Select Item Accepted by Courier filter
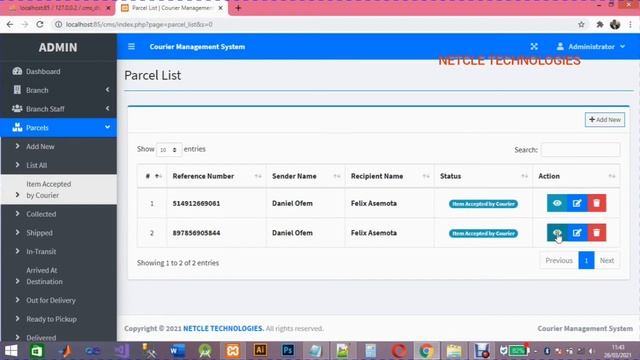Viewport: 640px width, 360px height. pyautogui.click(x=59, y=190)
